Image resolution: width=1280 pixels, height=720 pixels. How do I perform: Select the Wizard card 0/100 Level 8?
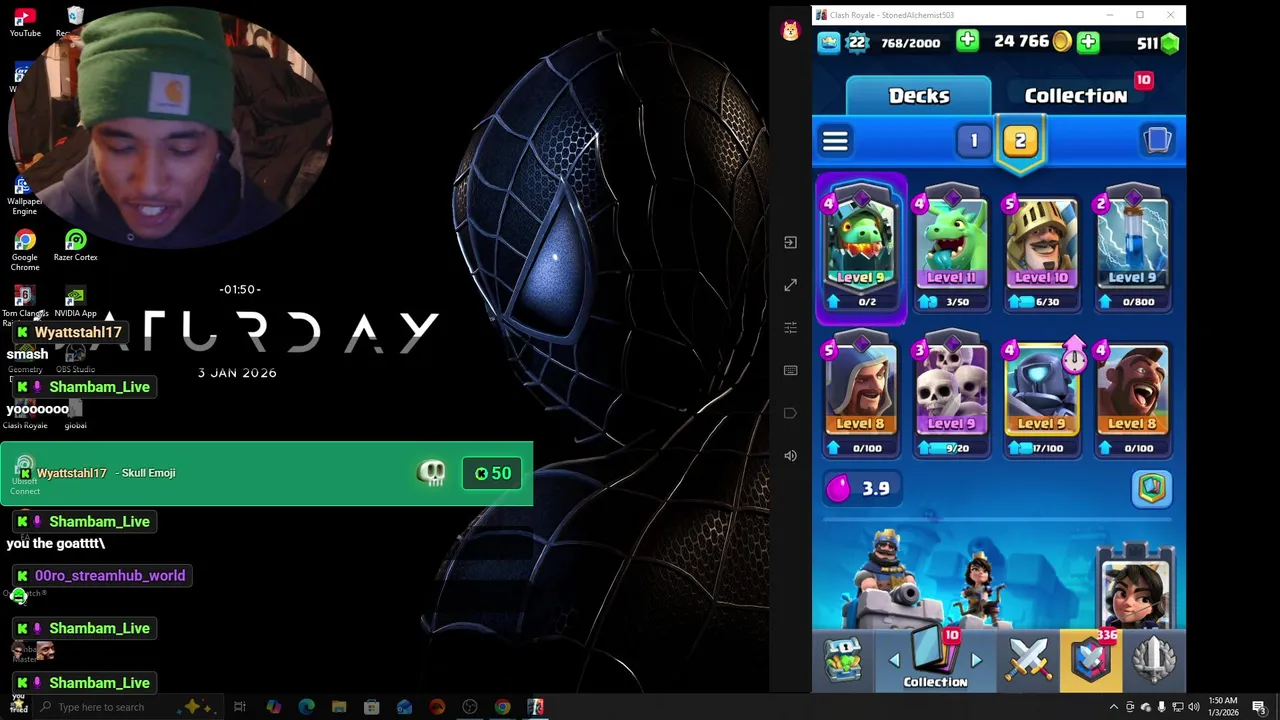(x=861, y=396)
